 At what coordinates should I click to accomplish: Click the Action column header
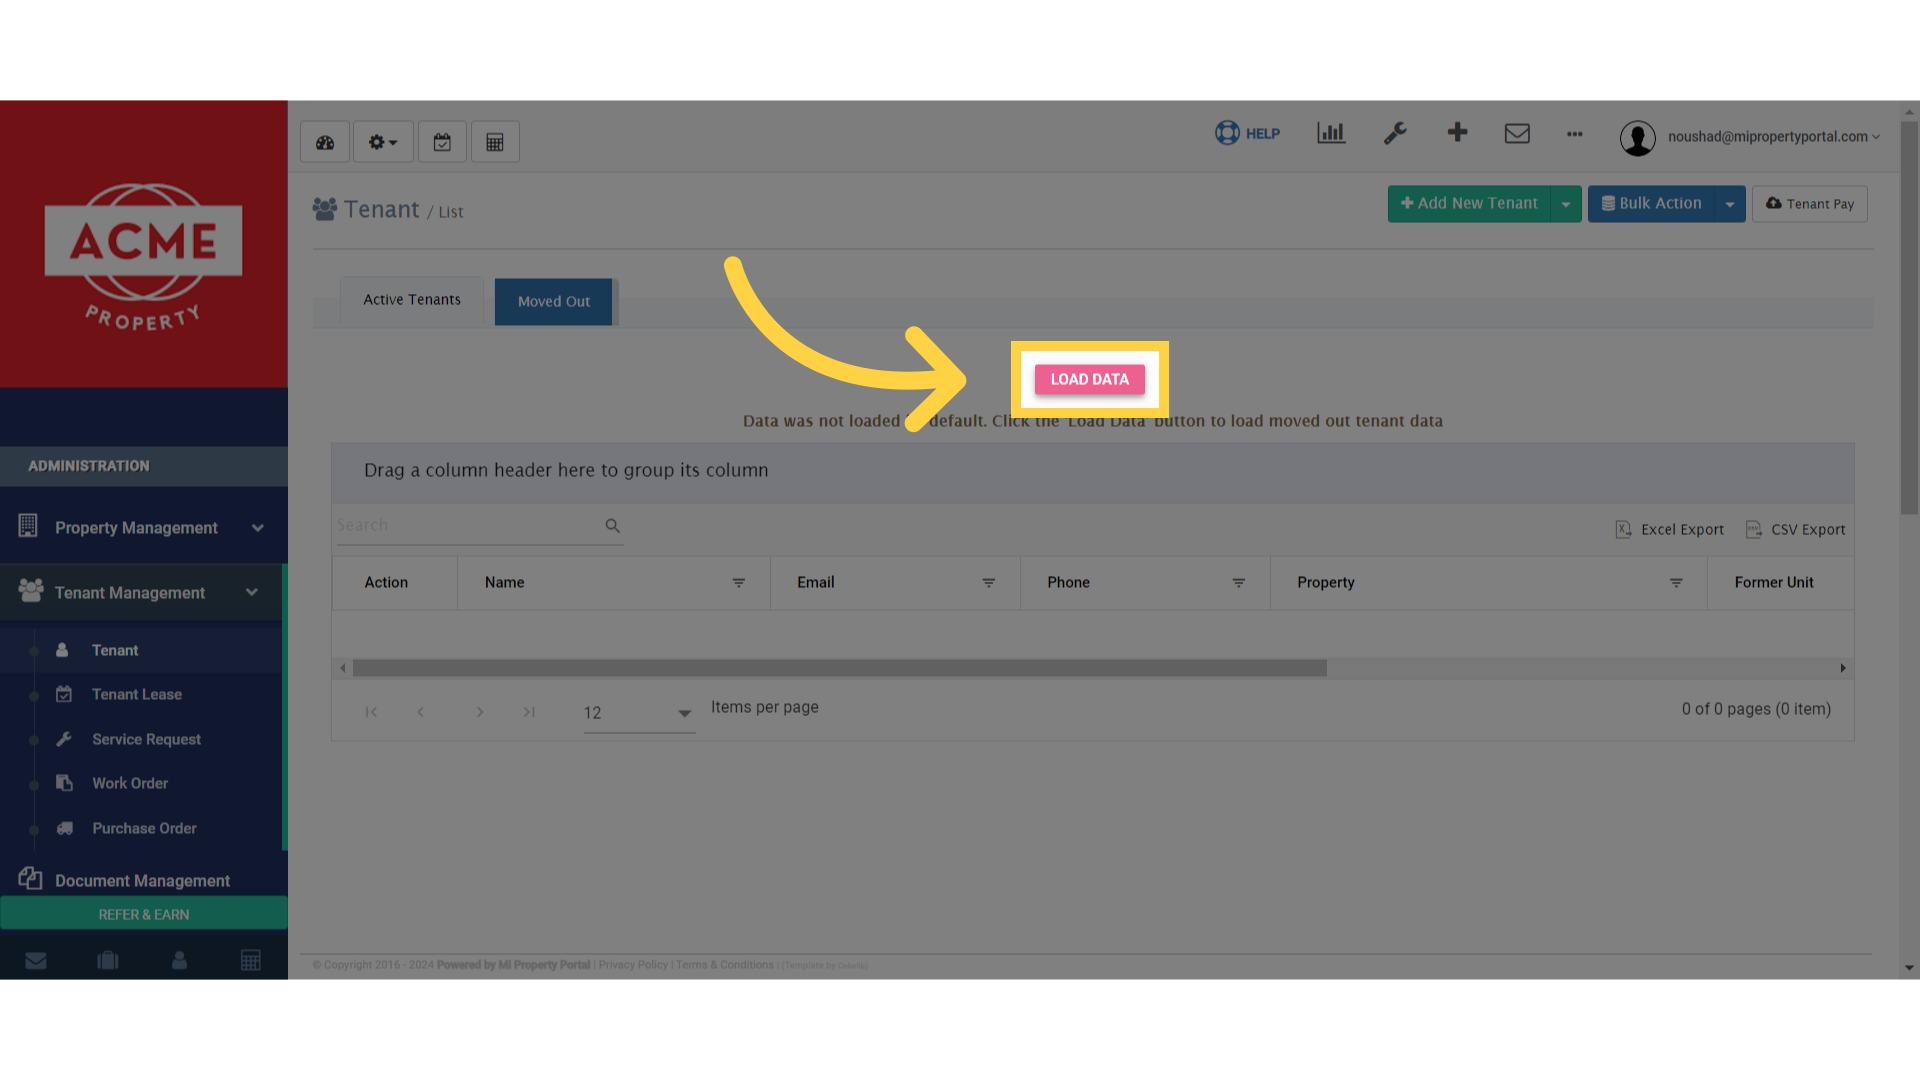click(386, 582)
